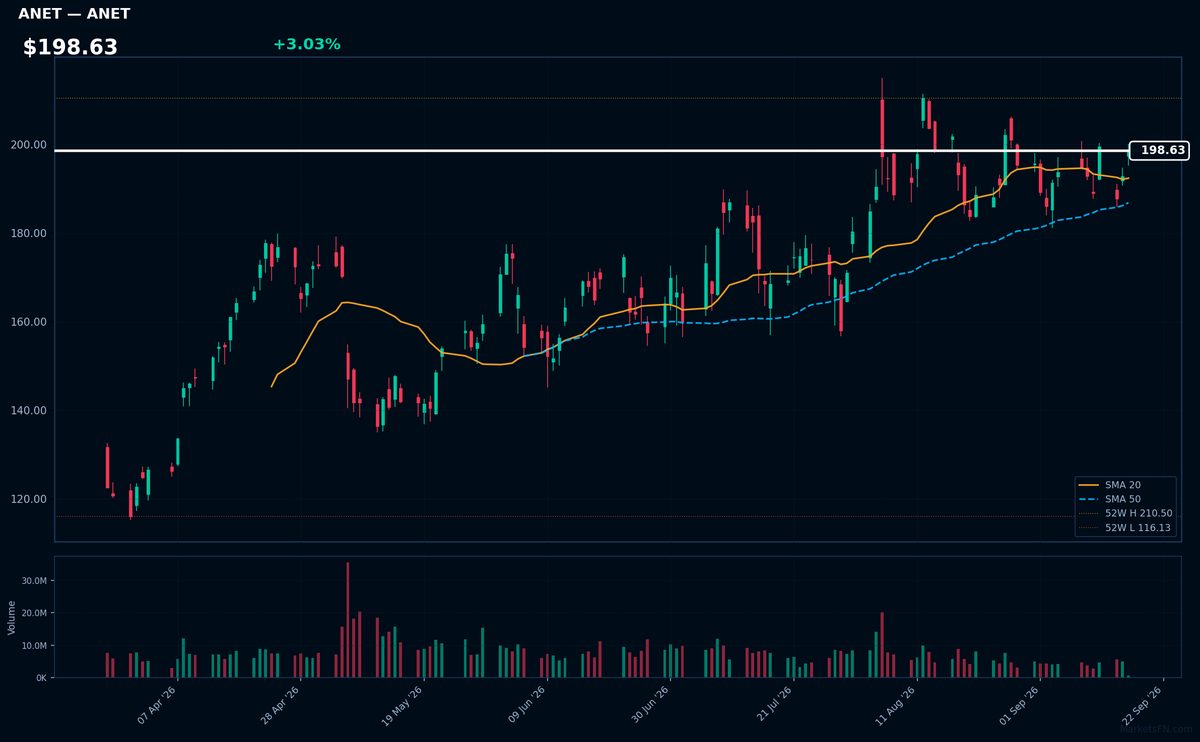Select 52W L 116.13 legend entry
Image resolution: width=1200 pixels, height=742 pixels.
point(1125,527)
